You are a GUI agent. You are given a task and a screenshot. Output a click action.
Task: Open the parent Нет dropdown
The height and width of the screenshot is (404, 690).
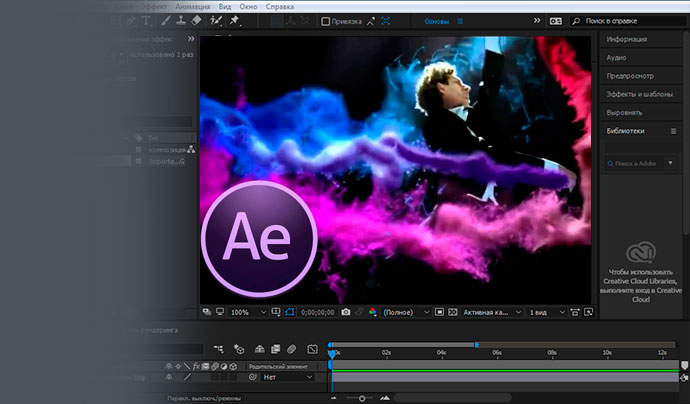pyautogui.click(x=288, y=377)
